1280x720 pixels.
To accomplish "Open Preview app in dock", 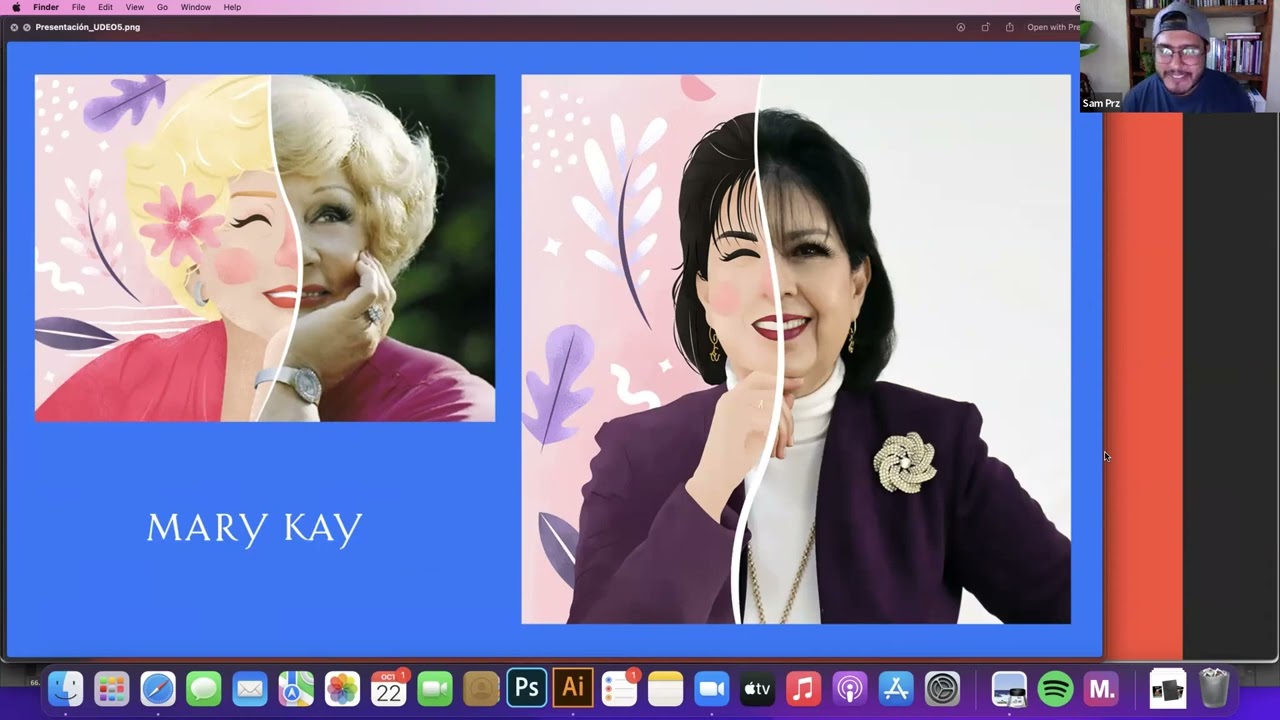I will [1009, 688].
